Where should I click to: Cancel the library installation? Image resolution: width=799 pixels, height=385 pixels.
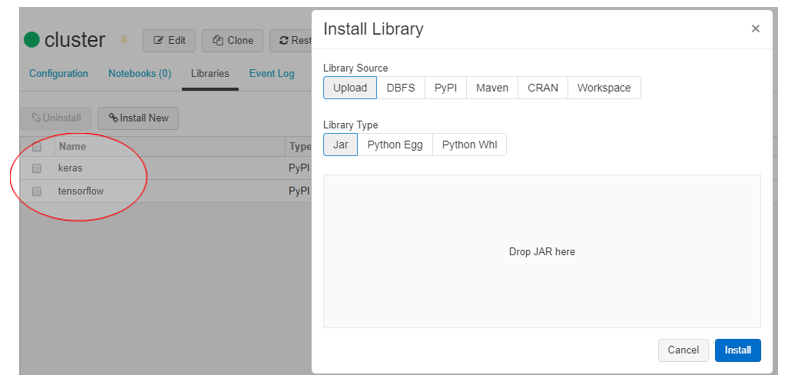(x=683, y=350)
